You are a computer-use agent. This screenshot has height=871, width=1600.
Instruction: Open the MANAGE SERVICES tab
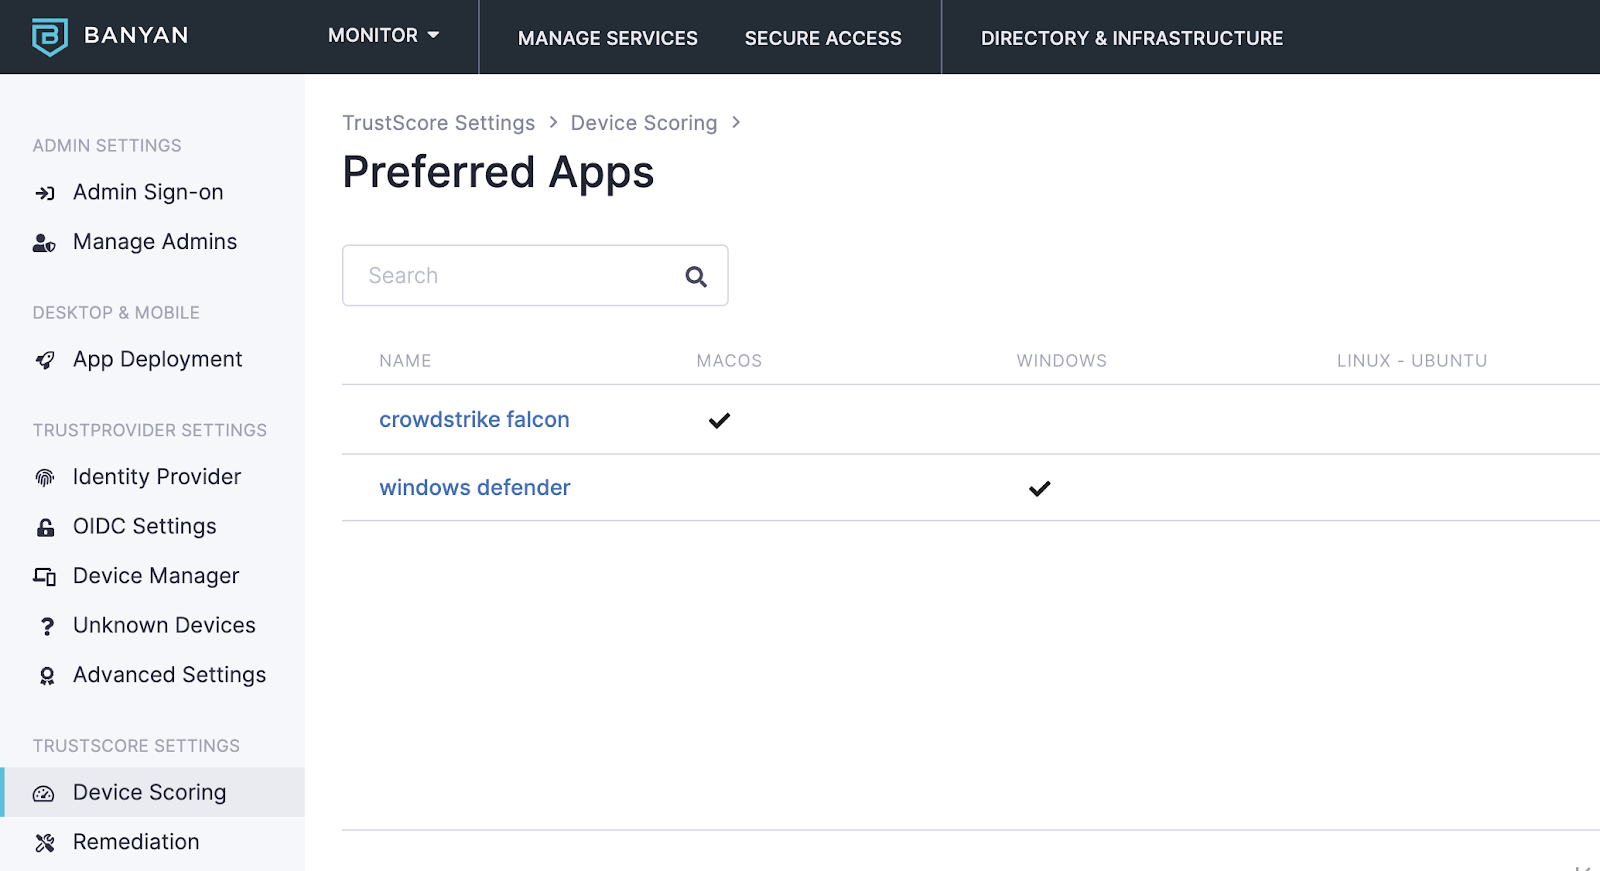608,38
